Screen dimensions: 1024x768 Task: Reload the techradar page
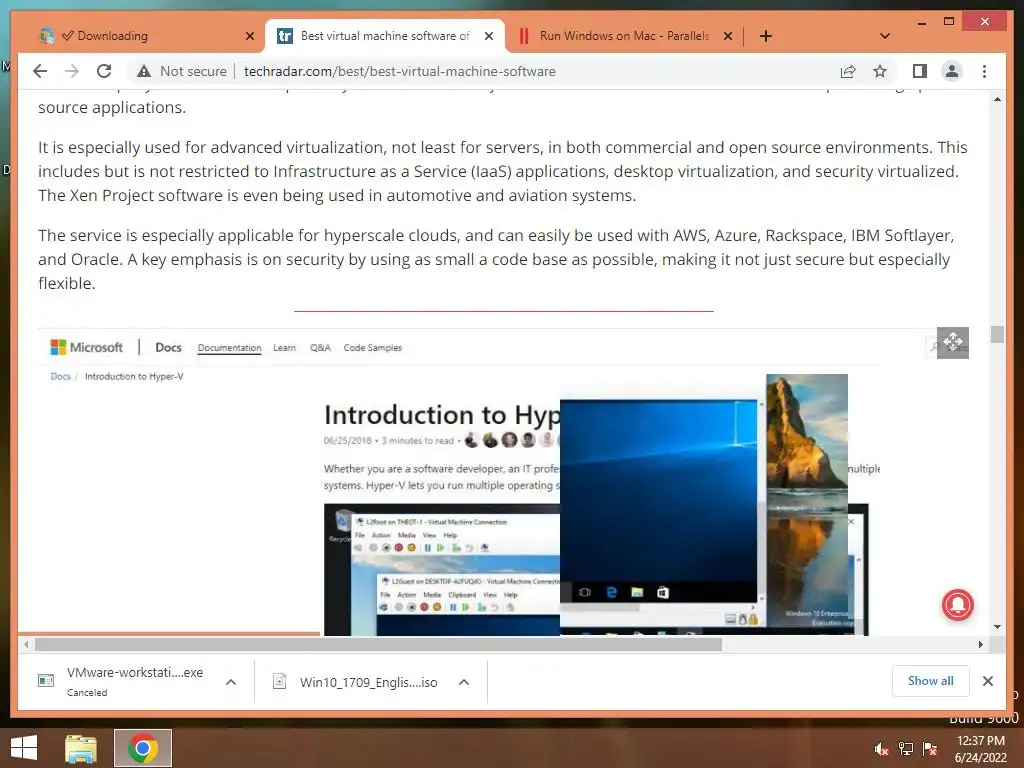tap(104, 71)
